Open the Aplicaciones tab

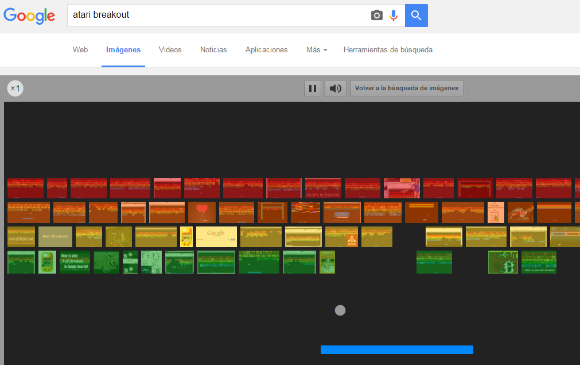(x=266, y=50)
